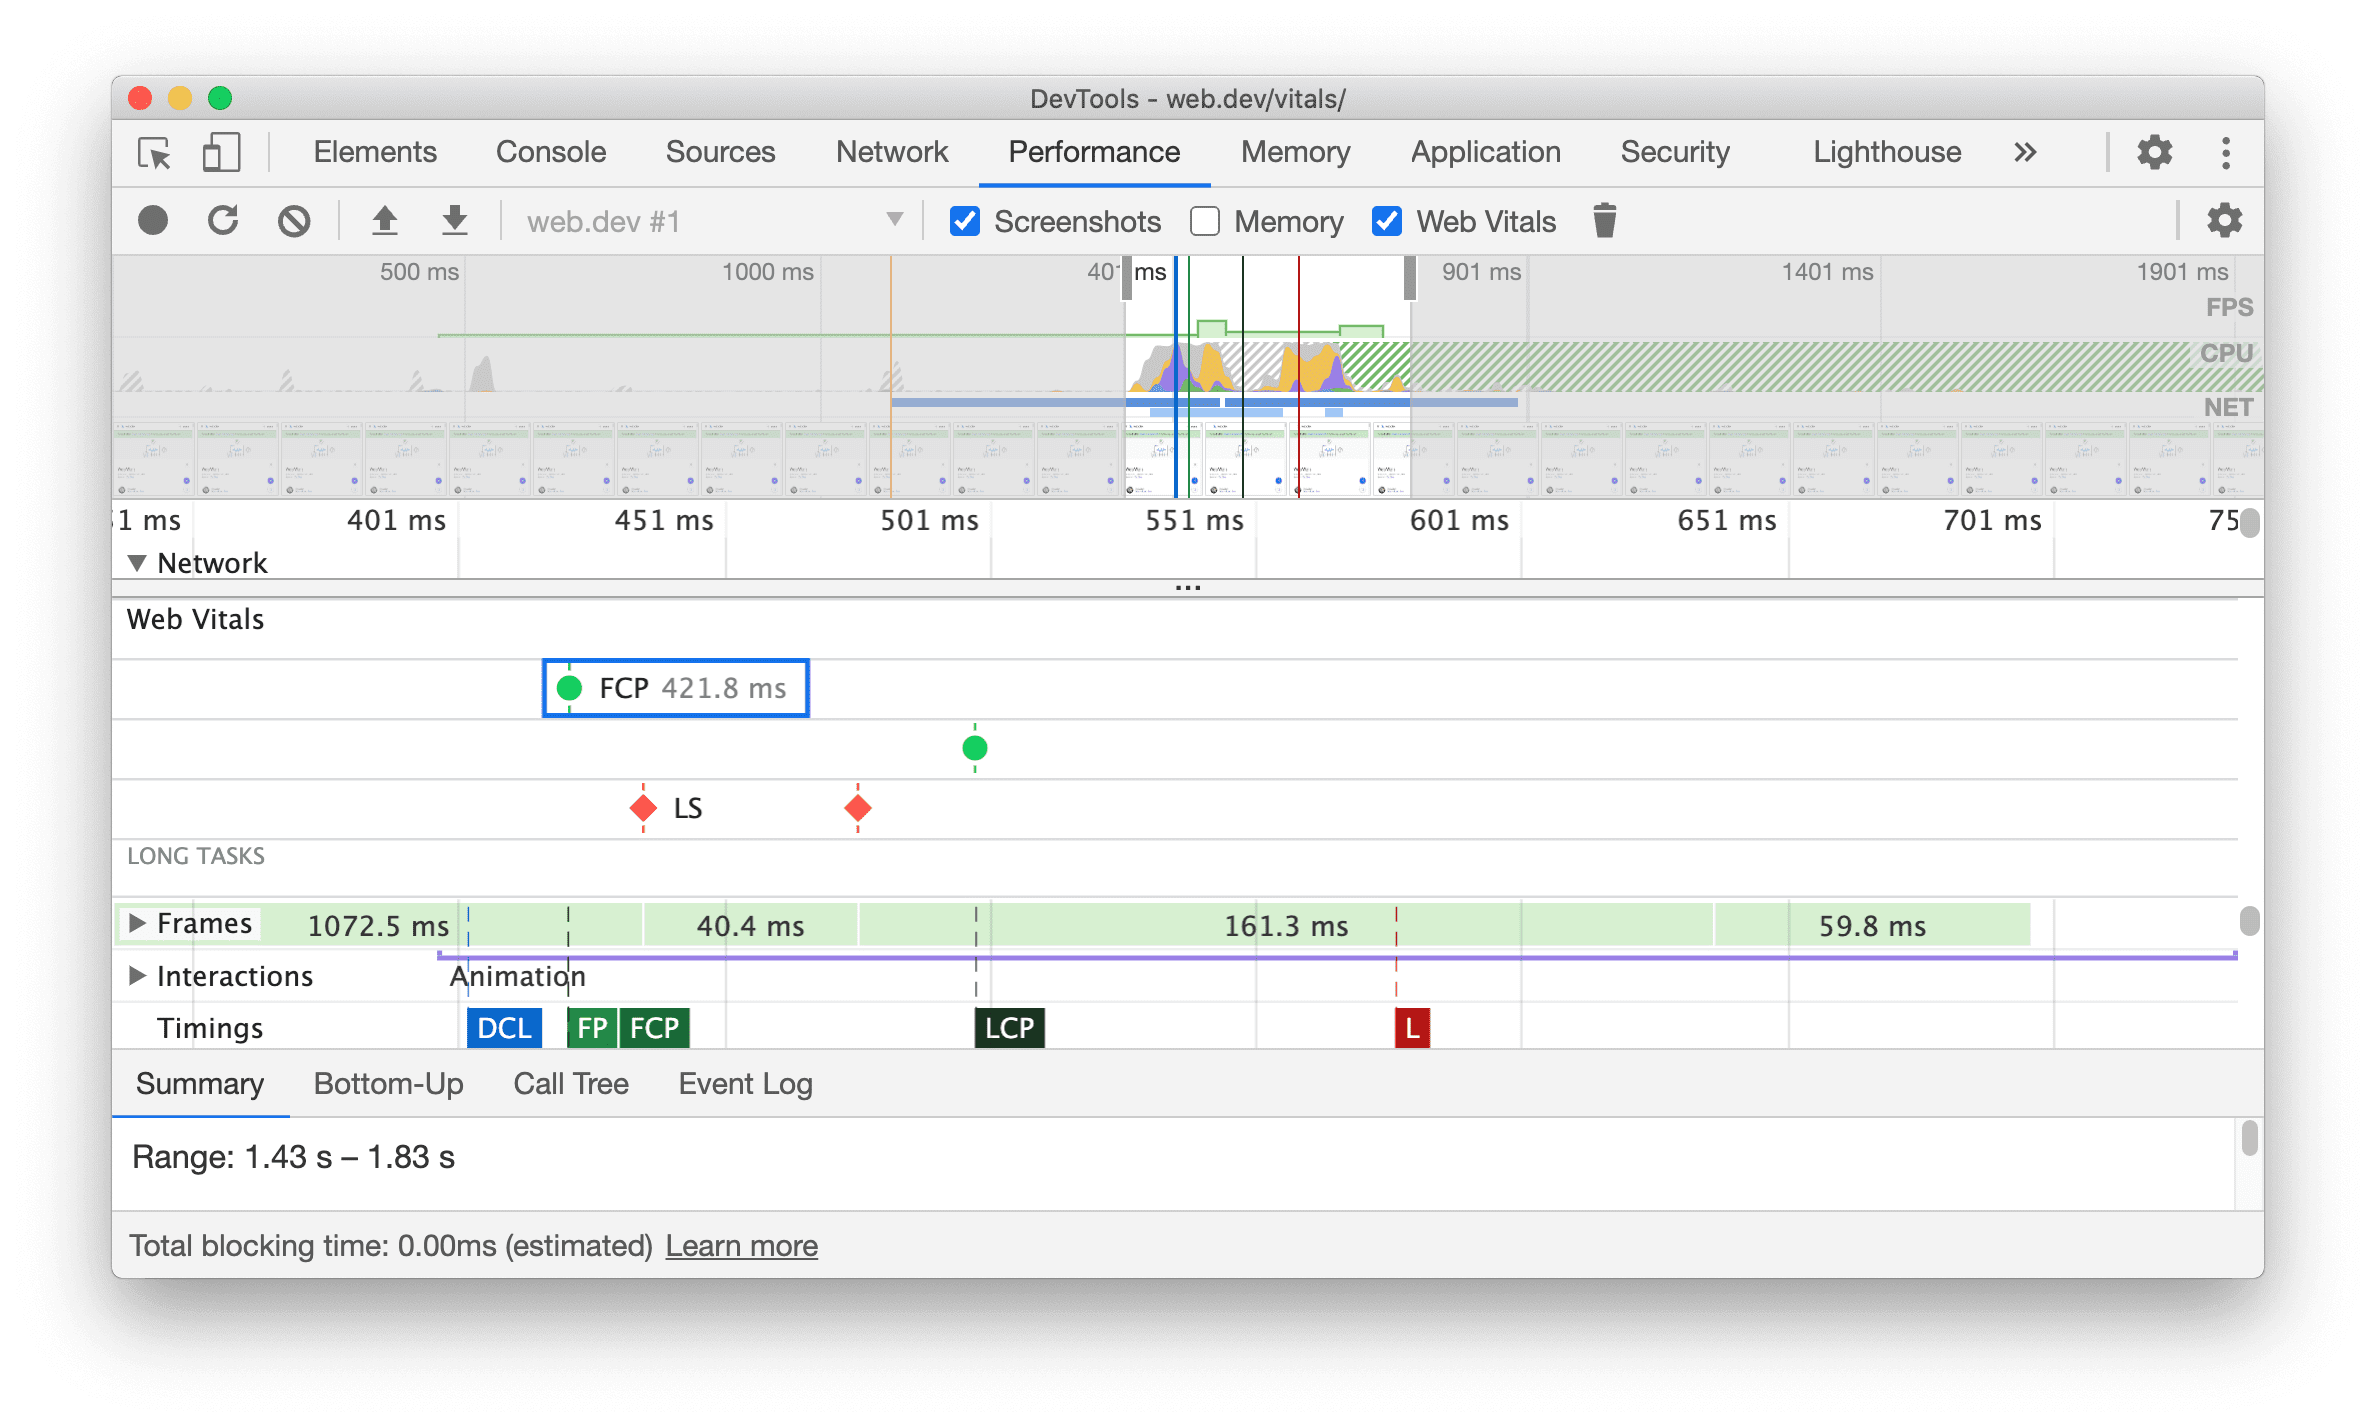This screenshot has height=1426, width=2376.
Task: Switch to the Lighthouse tab
Action: (1887, 153)
